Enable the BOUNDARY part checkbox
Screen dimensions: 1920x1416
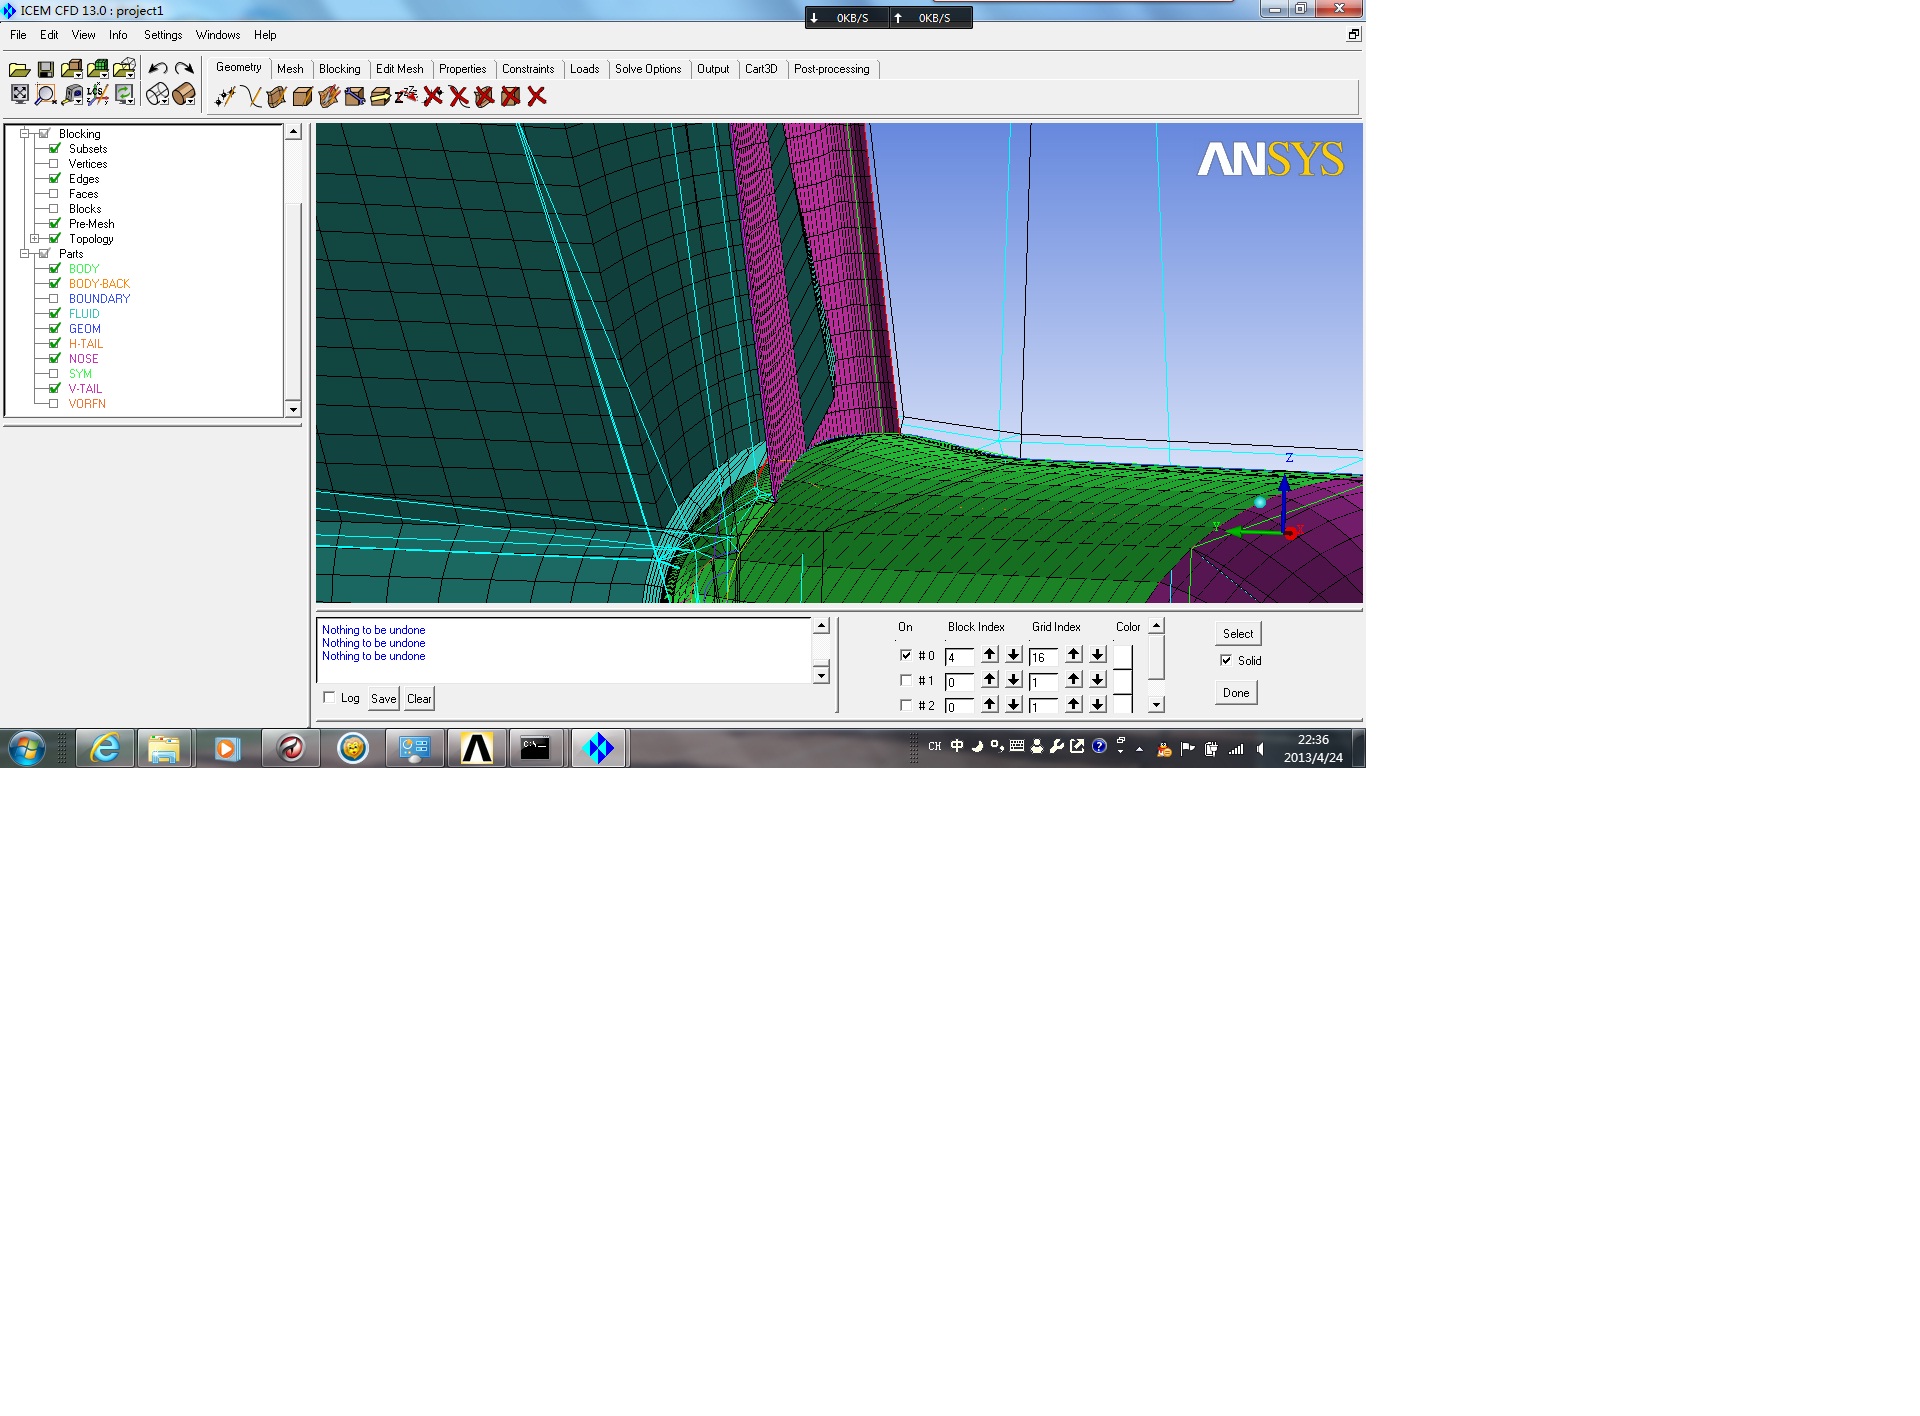54,298
